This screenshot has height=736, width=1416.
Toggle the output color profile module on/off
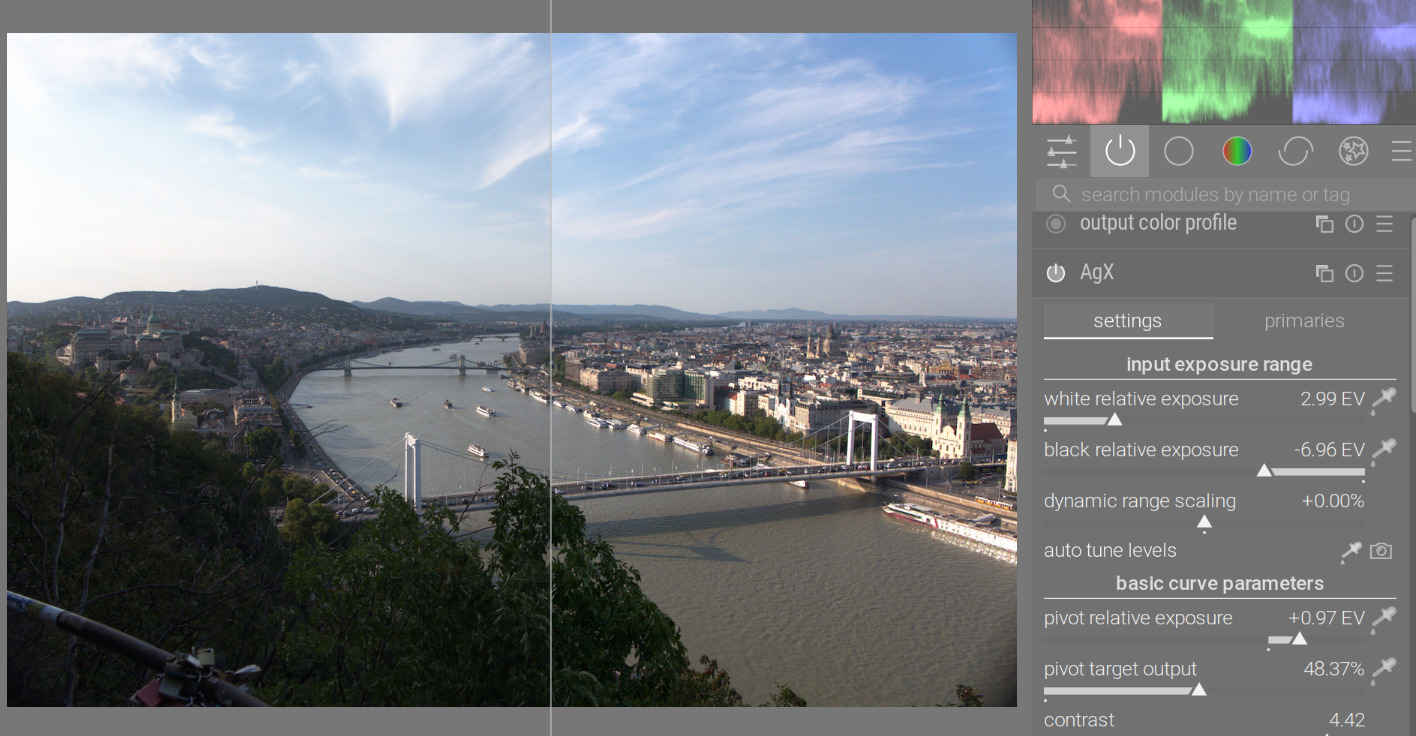tap(1056, 224)
